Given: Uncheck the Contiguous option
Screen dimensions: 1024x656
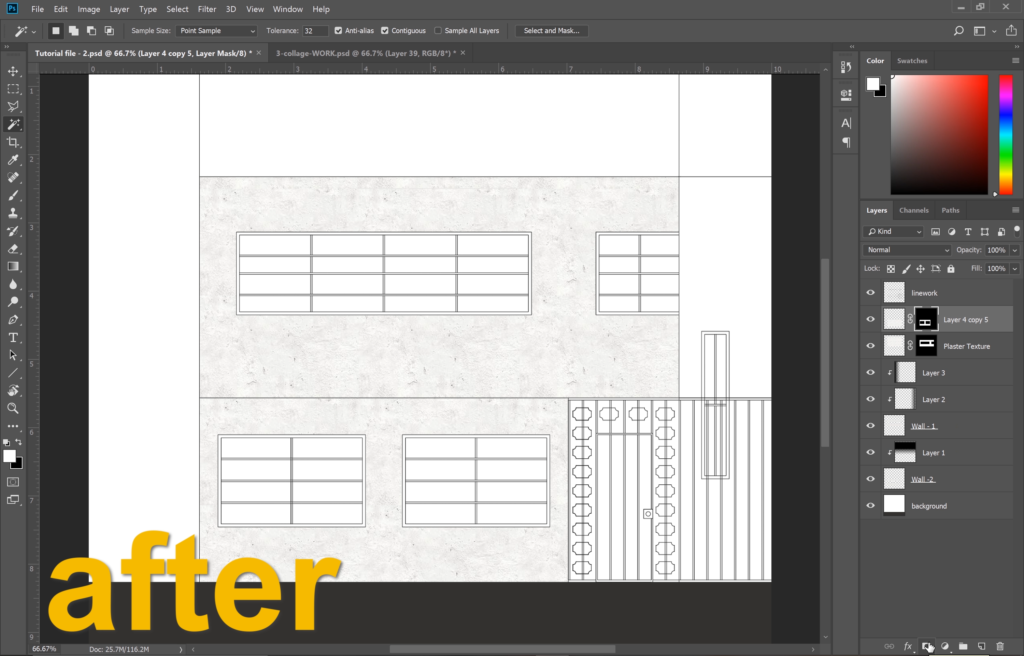Looking at the screenshot, I should coord(385,31).
